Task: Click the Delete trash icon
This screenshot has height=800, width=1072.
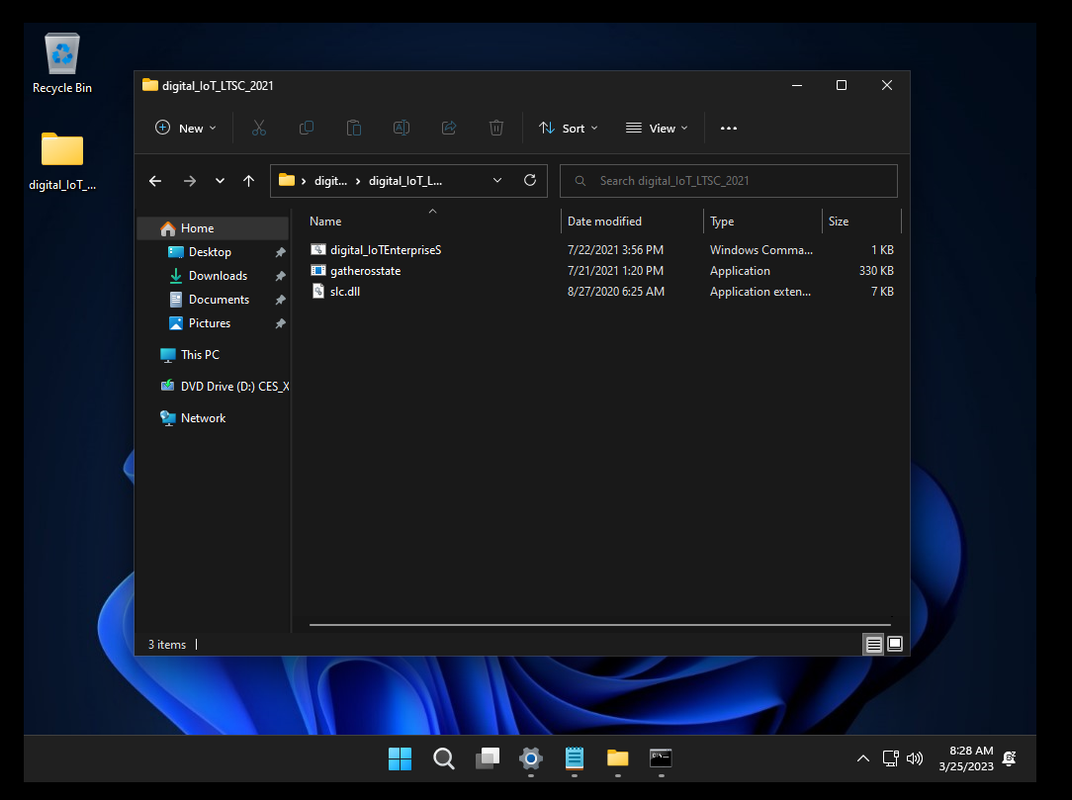Action: (x=496, y=128)
